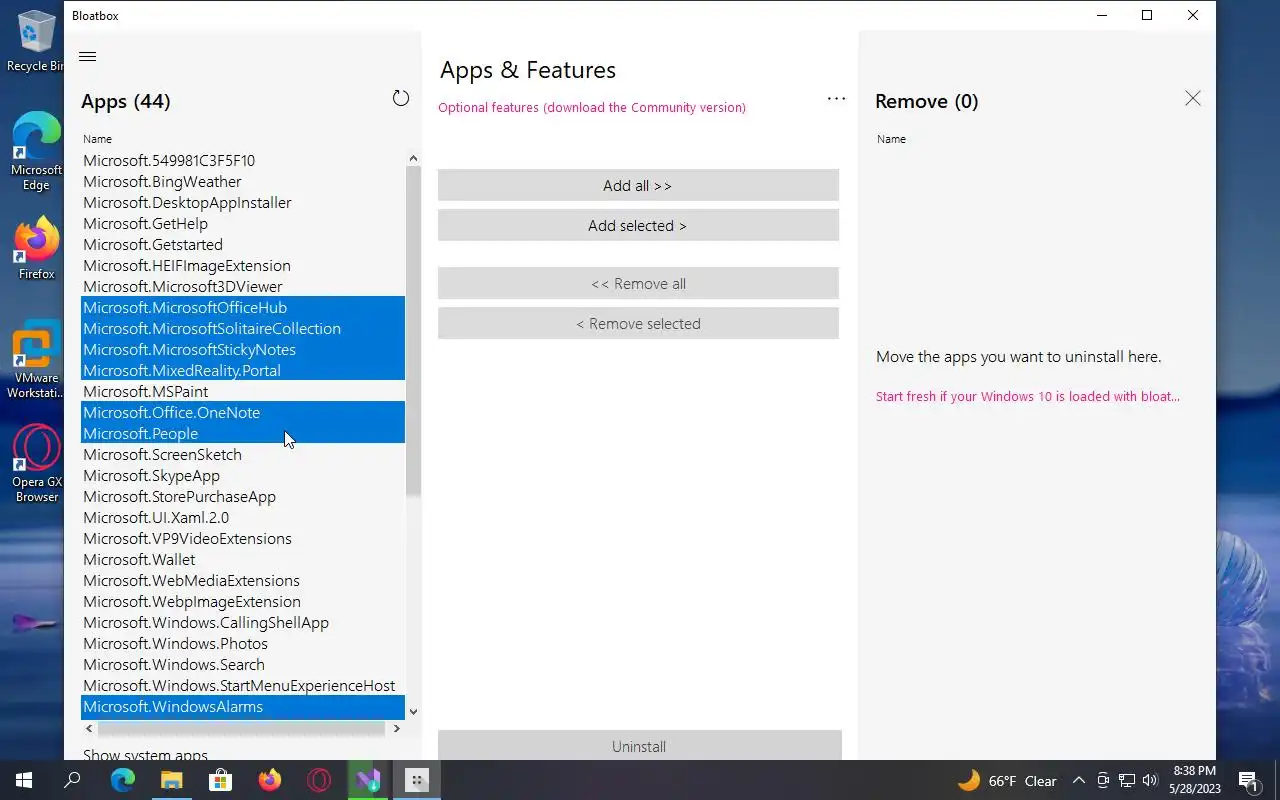
Task: Open the notification center icon
Action: (1247, 781)
